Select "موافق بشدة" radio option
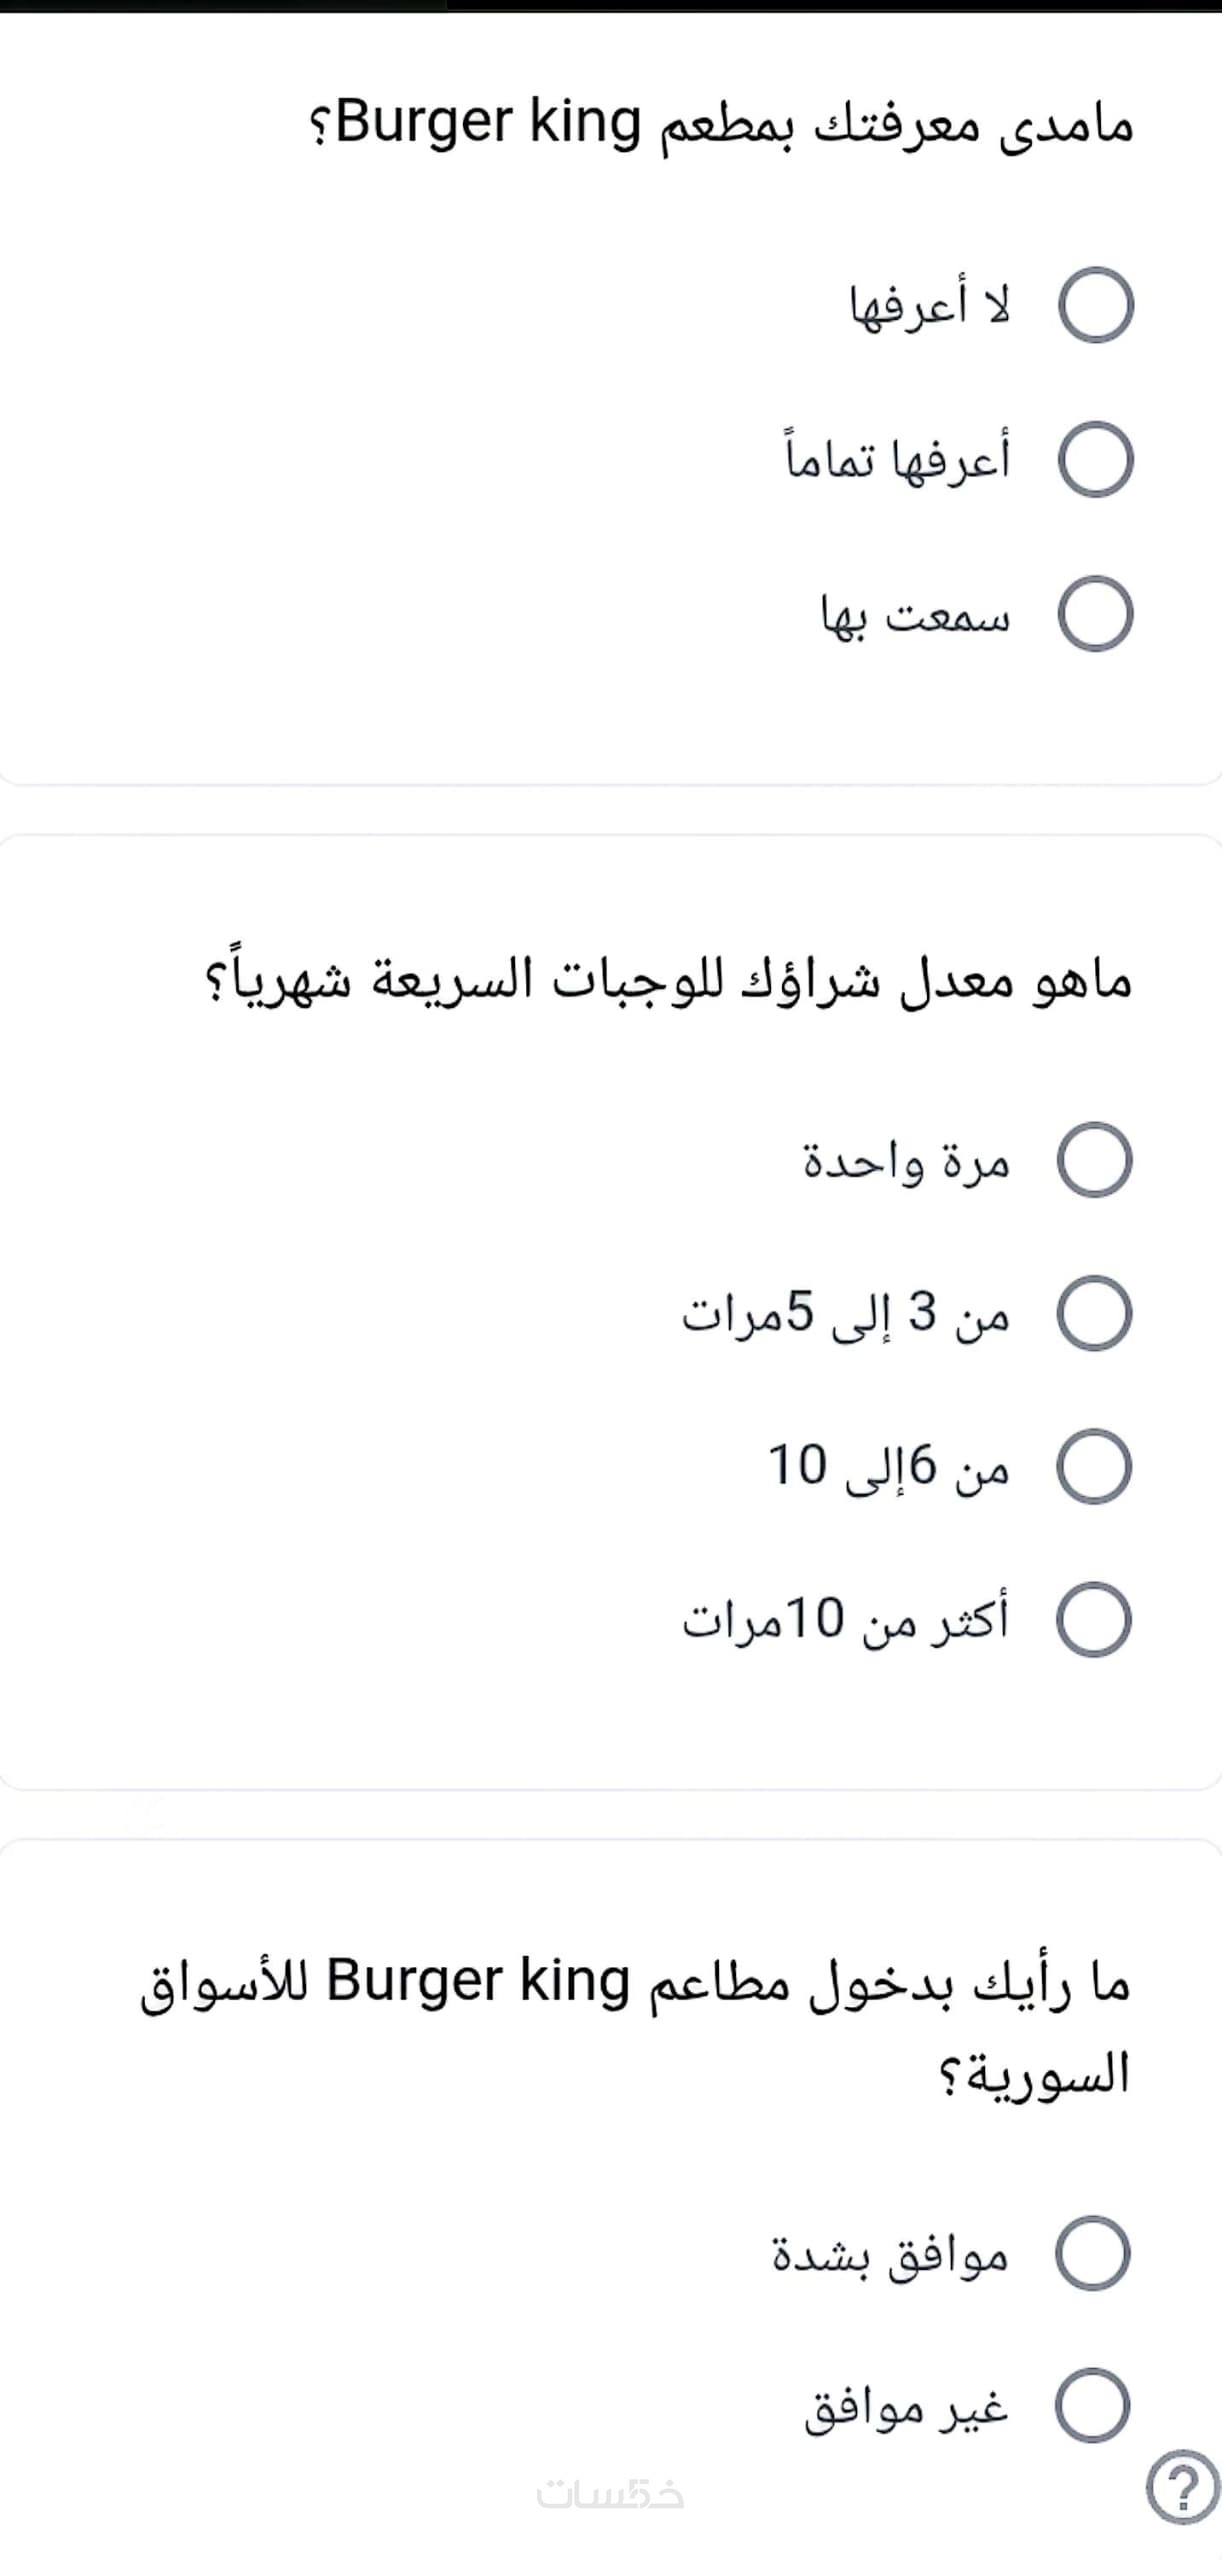The width and height of the screenshot is (1222, 2560). click(1093, 2253)
